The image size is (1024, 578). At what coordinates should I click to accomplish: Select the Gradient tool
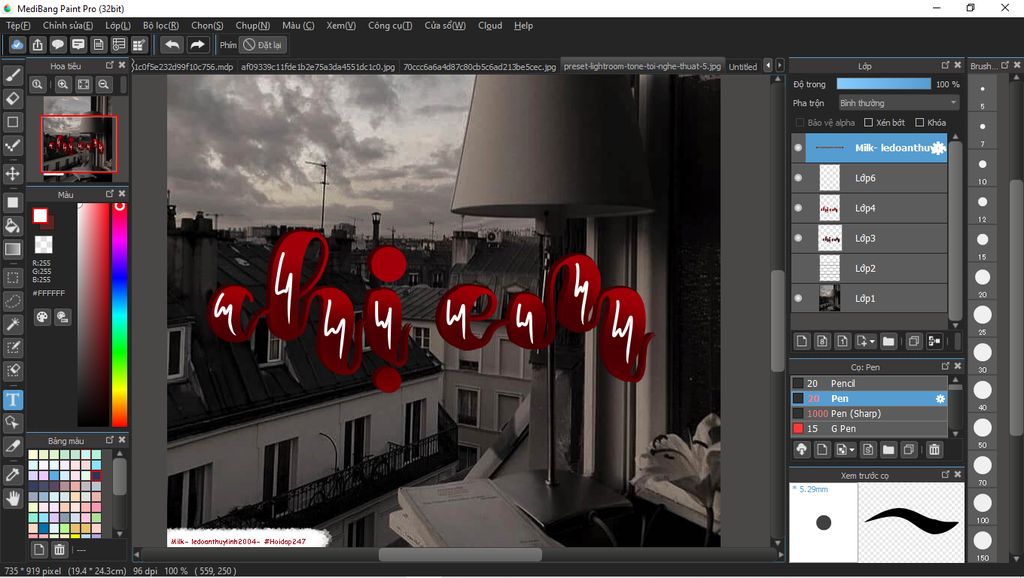coord(12,249)
